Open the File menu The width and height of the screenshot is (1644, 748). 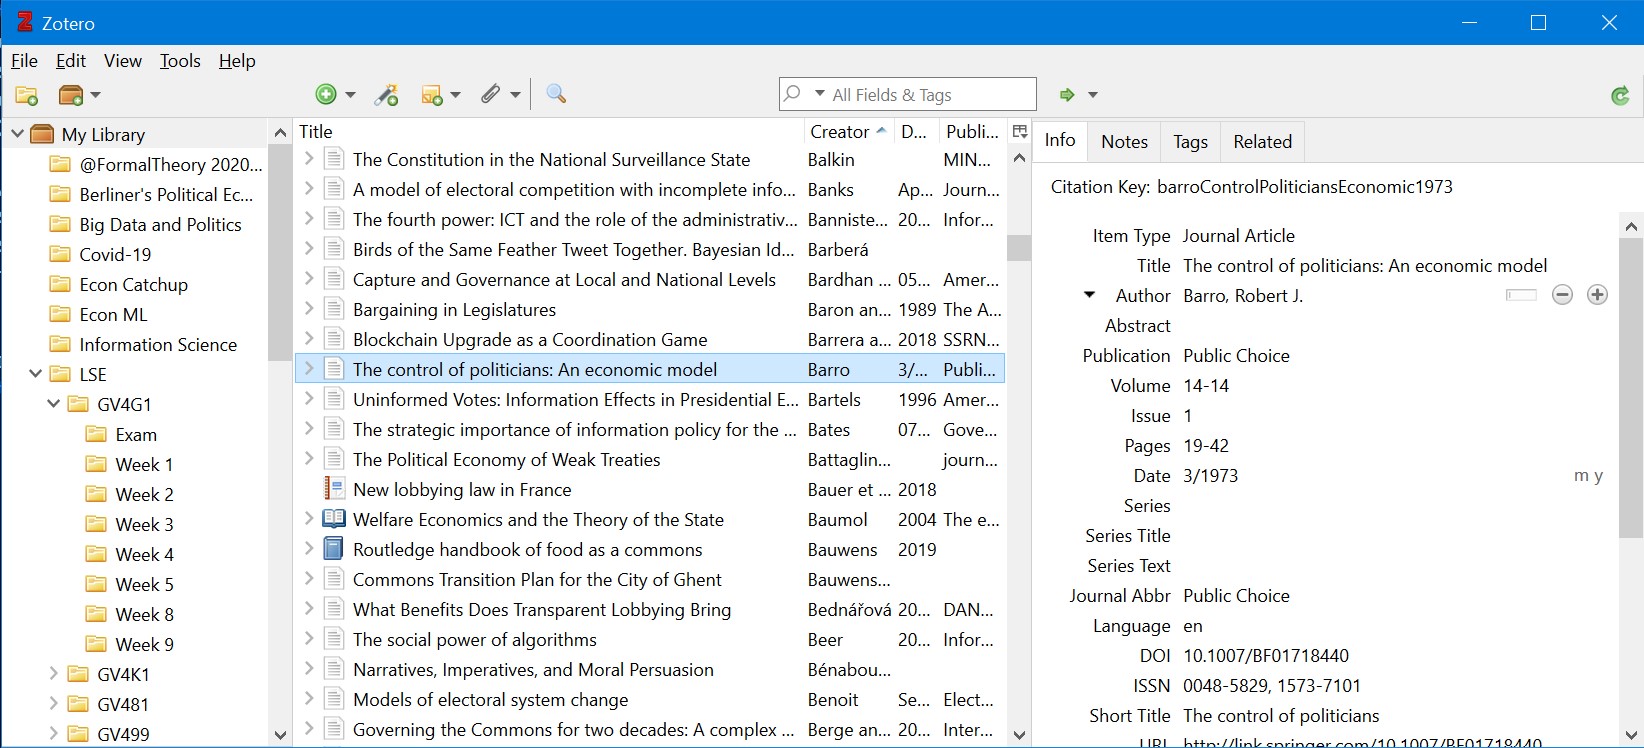(x=24, y=61)
